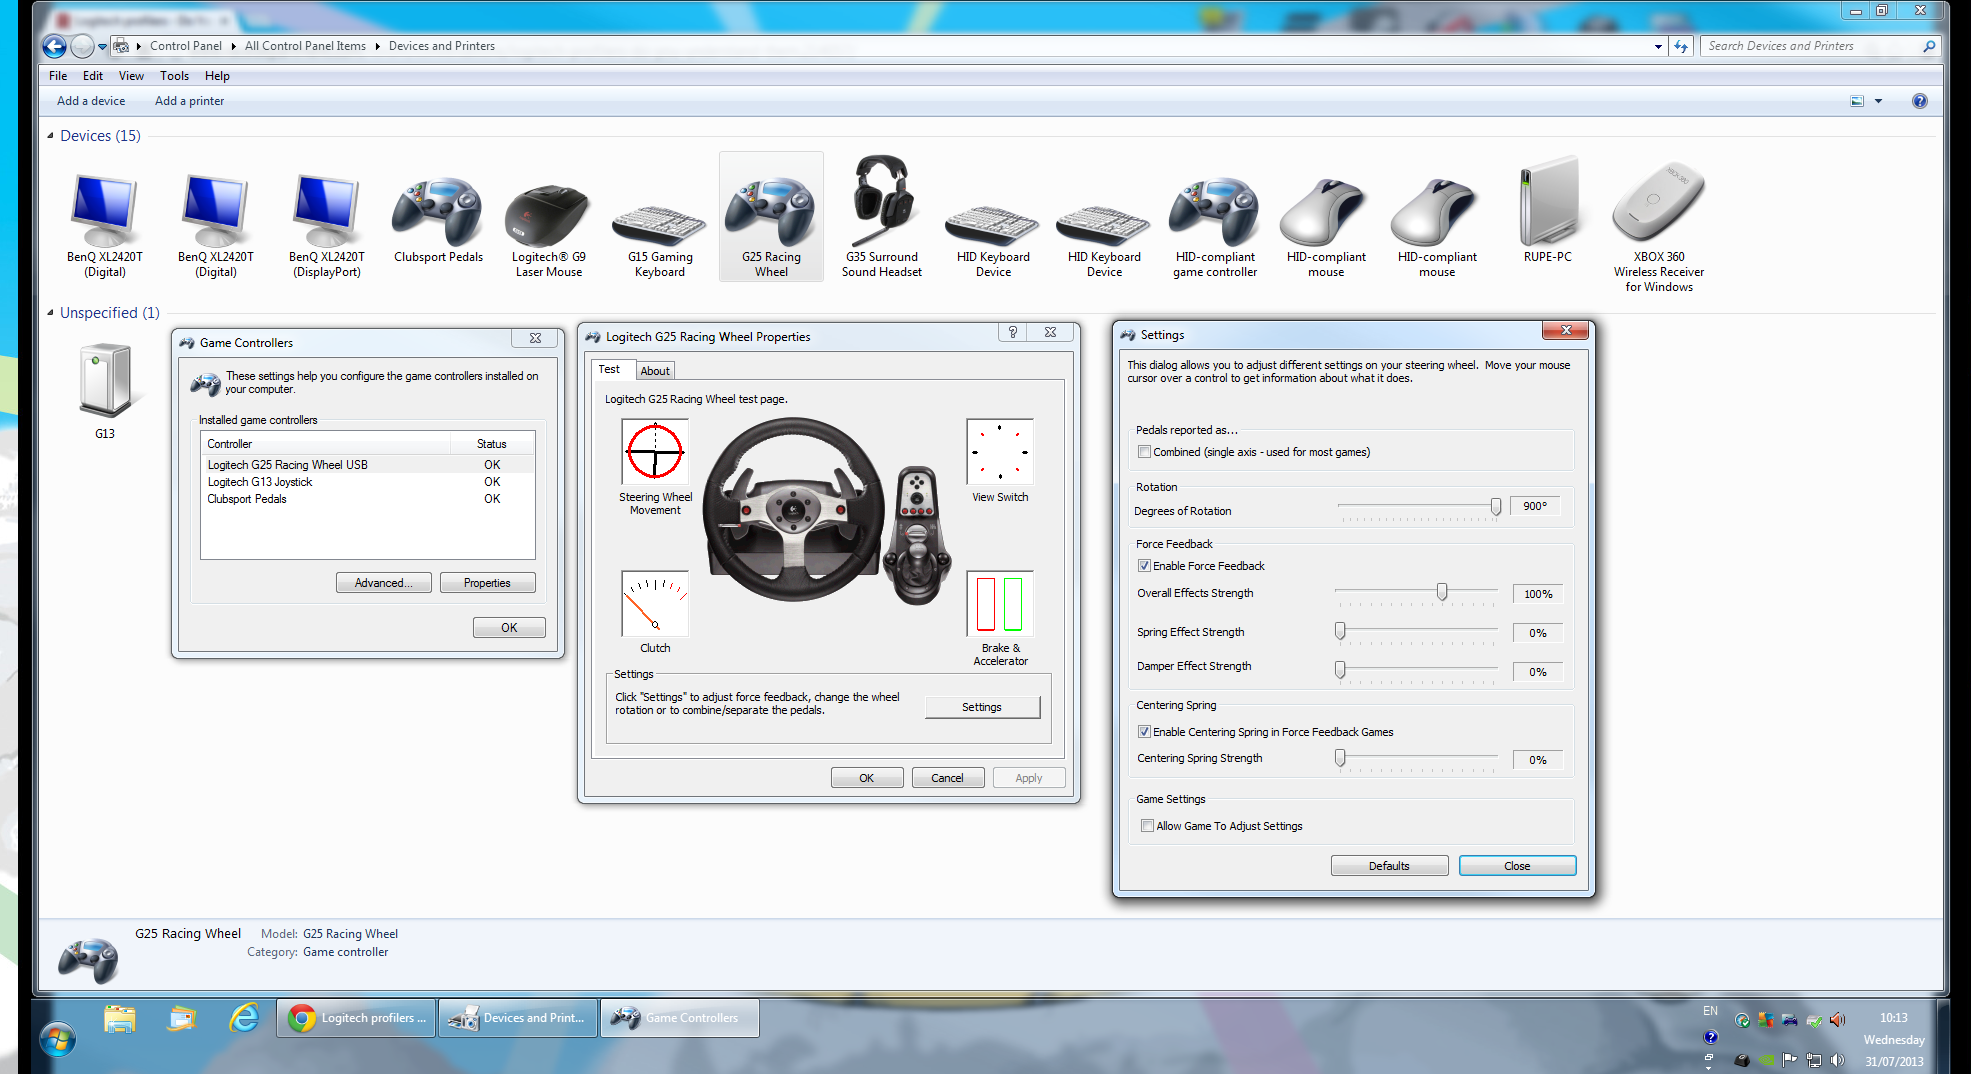Click the Brake & Accelerator bars indicator
The height and width of the screenshot is (1074, 1971).
pos(999,603)
